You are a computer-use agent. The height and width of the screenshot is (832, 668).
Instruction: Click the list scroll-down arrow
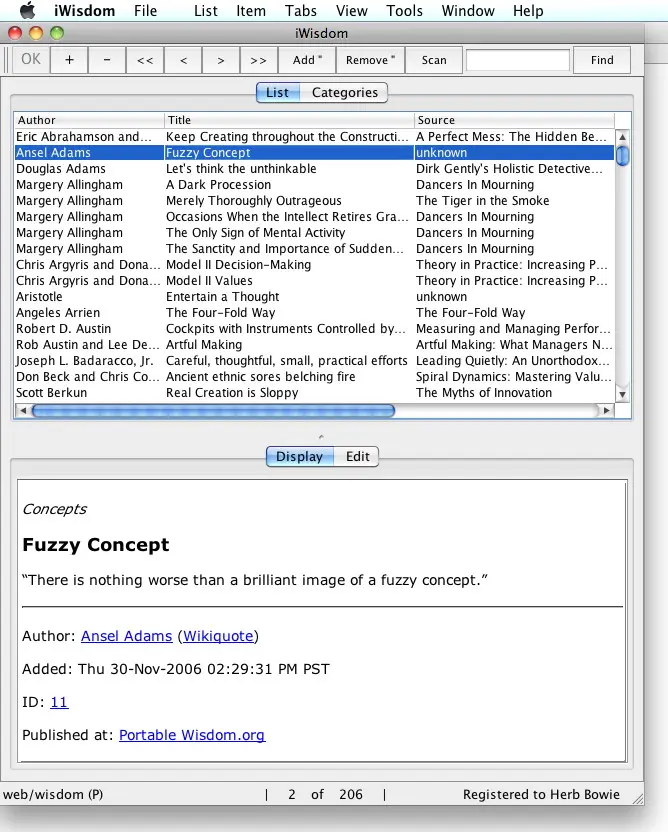pyautogui.click(x=622, y=395)
